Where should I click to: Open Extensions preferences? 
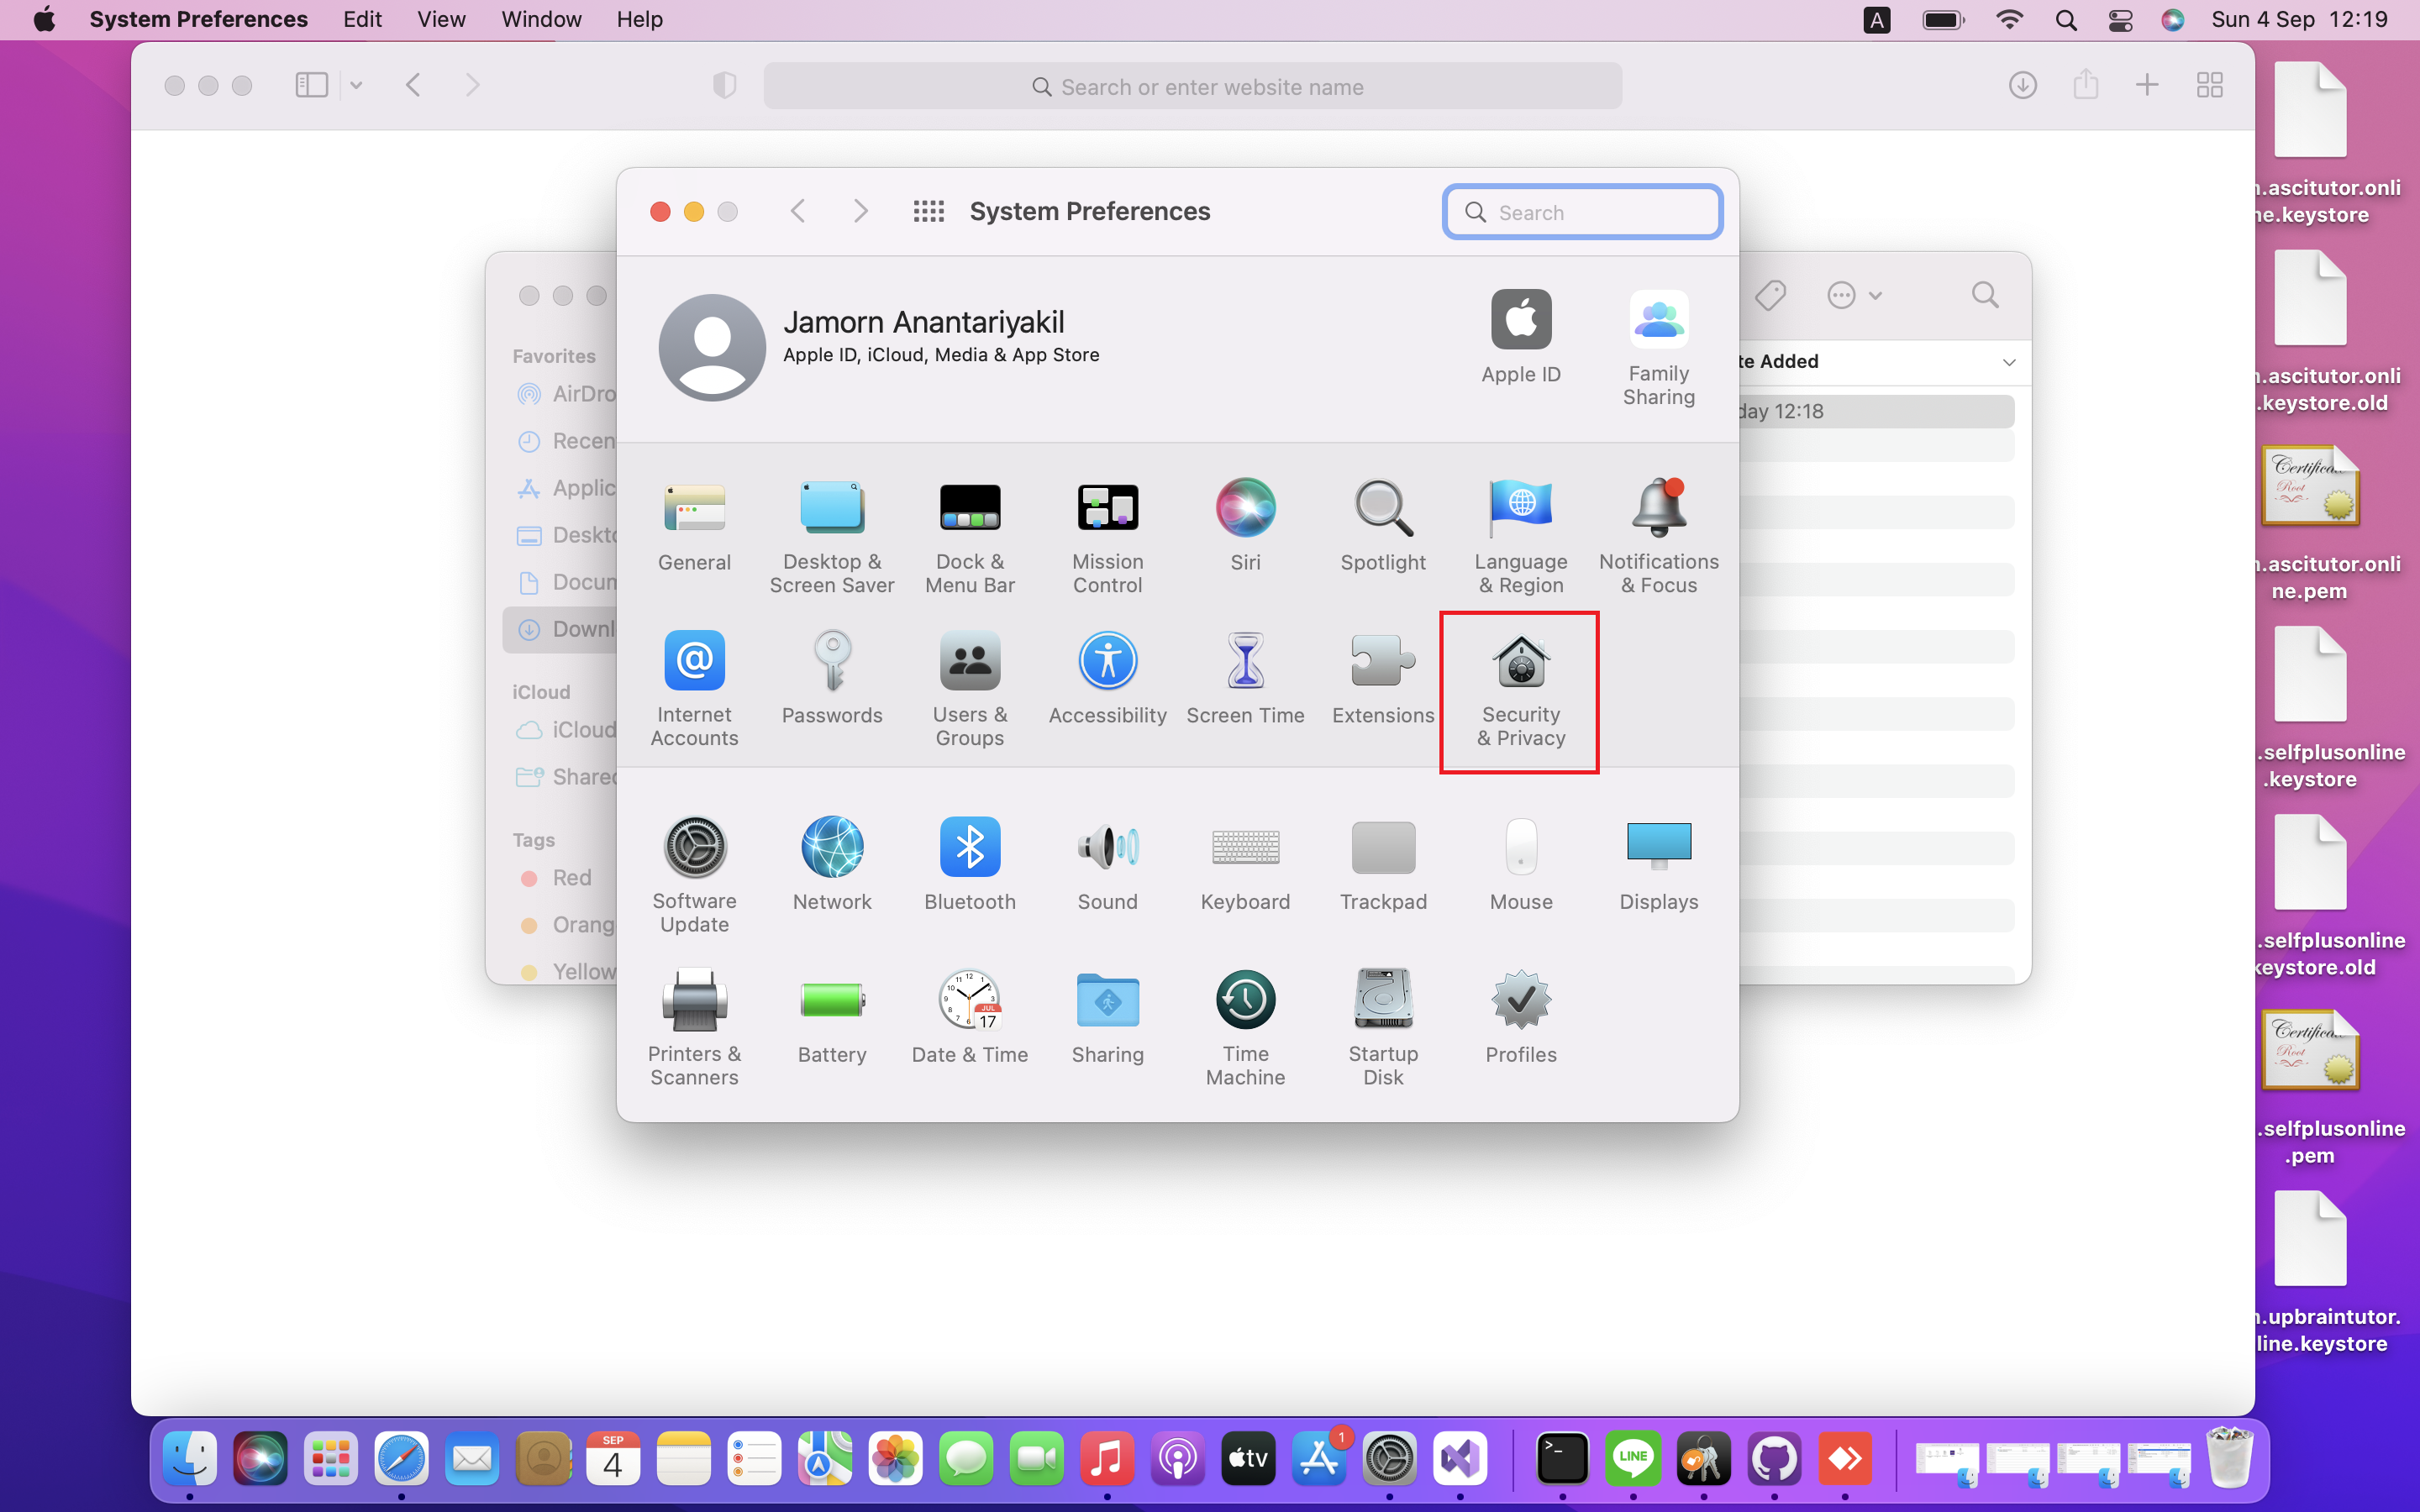coord(1383,679)
